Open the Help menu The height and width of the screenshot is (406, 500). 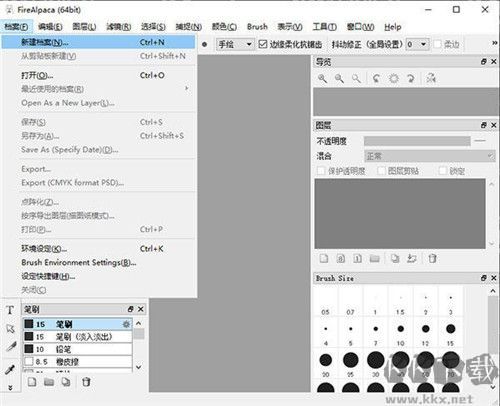(x=392, y=27)
